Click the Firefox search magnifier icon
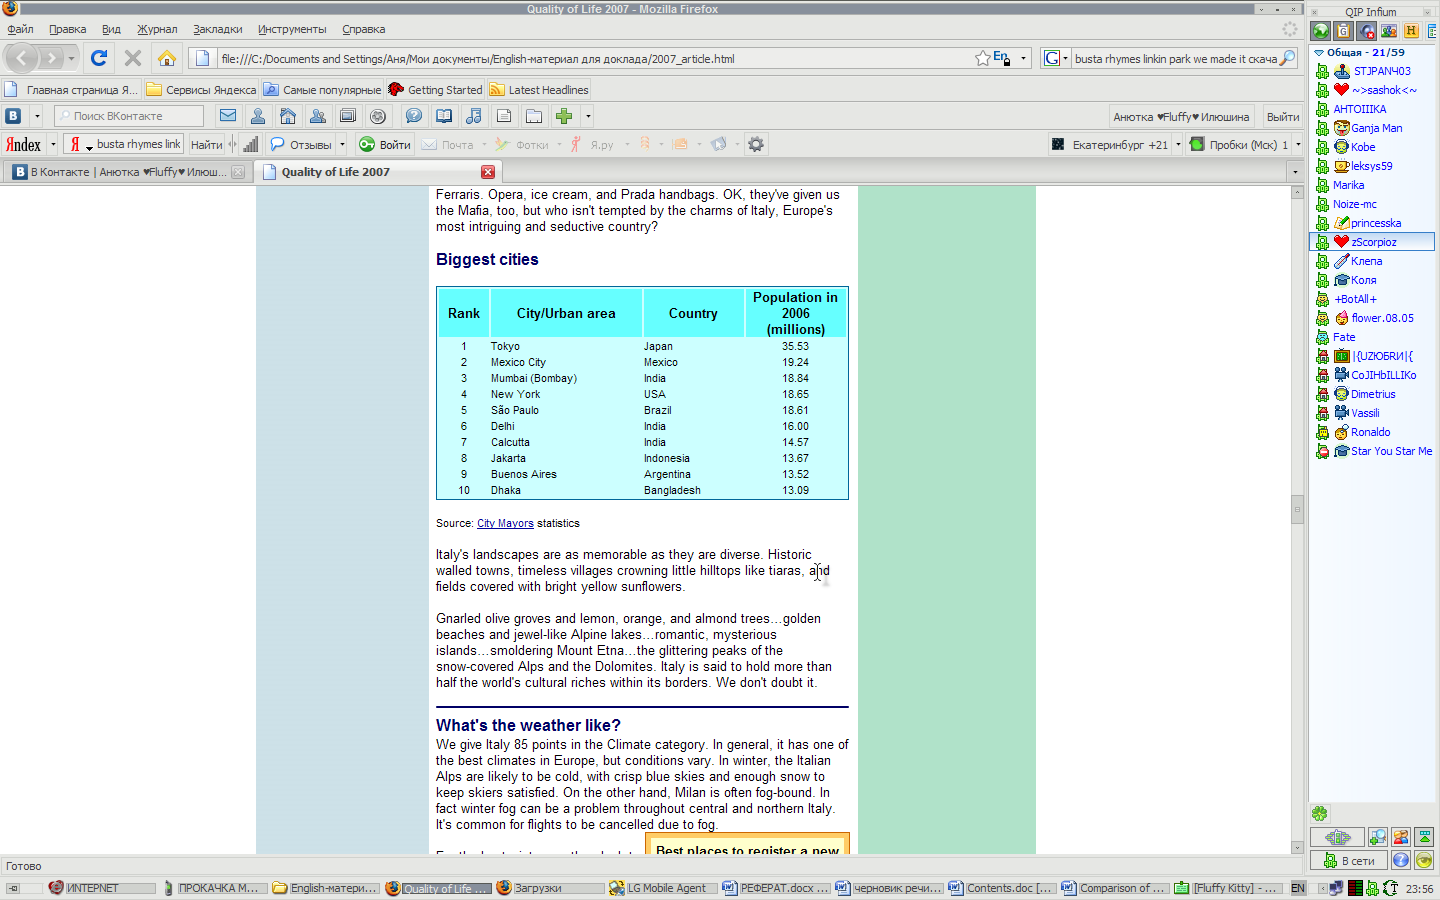Screen dimensions: 1440x900 click(x=1288, y=58)
